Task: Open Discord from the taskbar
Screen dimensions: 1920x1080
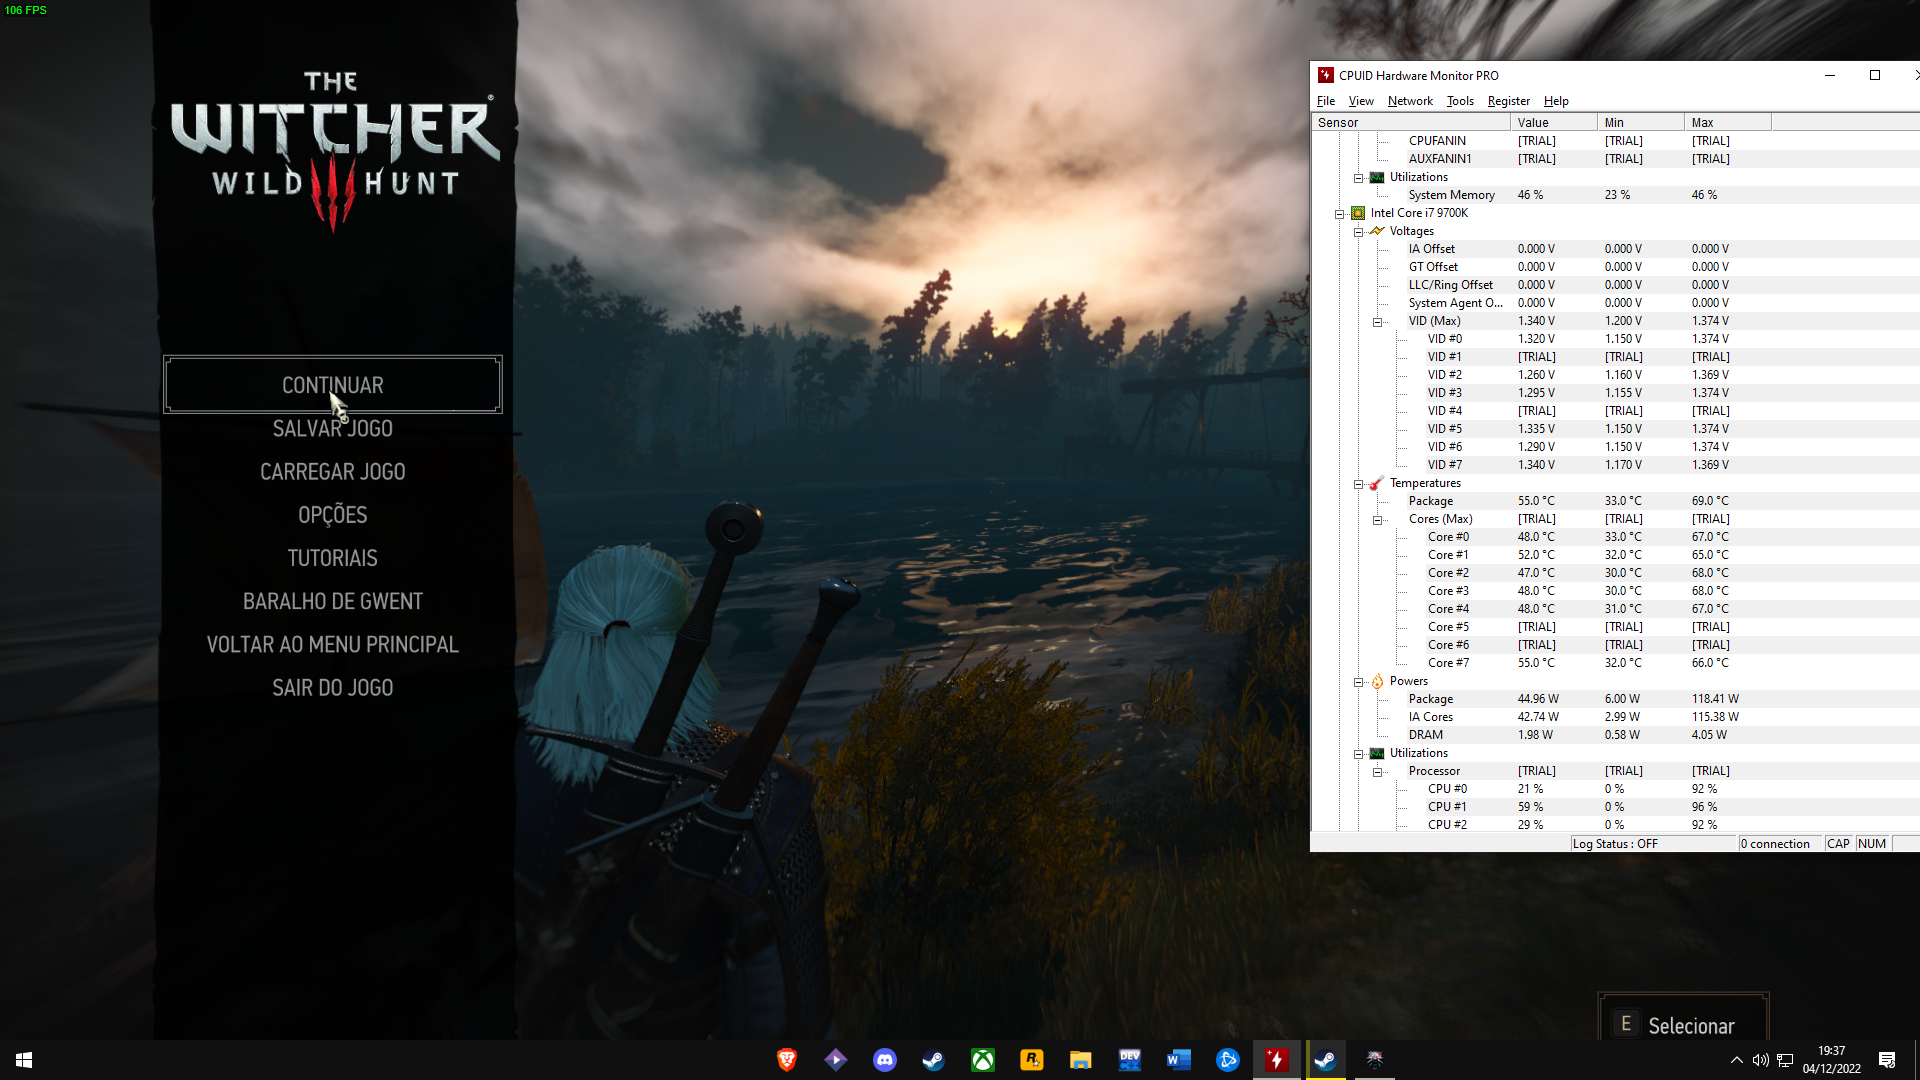Action: click(x=885, y=1060)
